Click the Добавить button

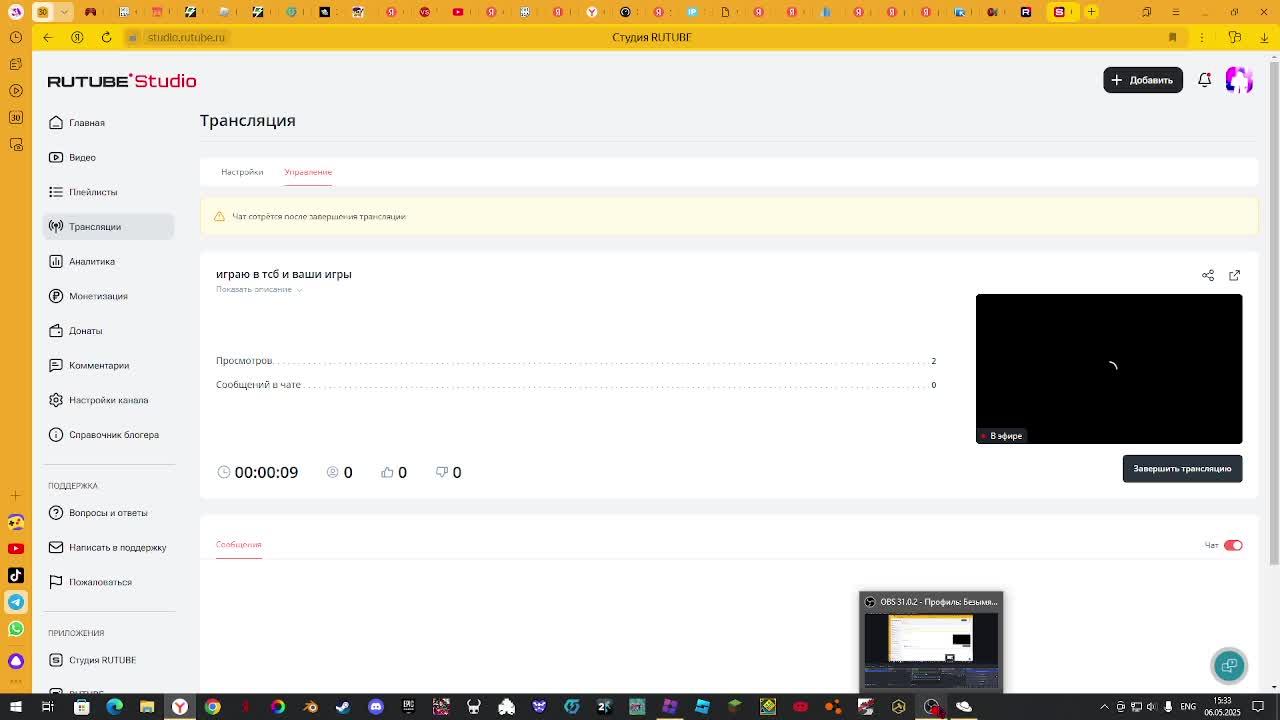(1142, 80)
